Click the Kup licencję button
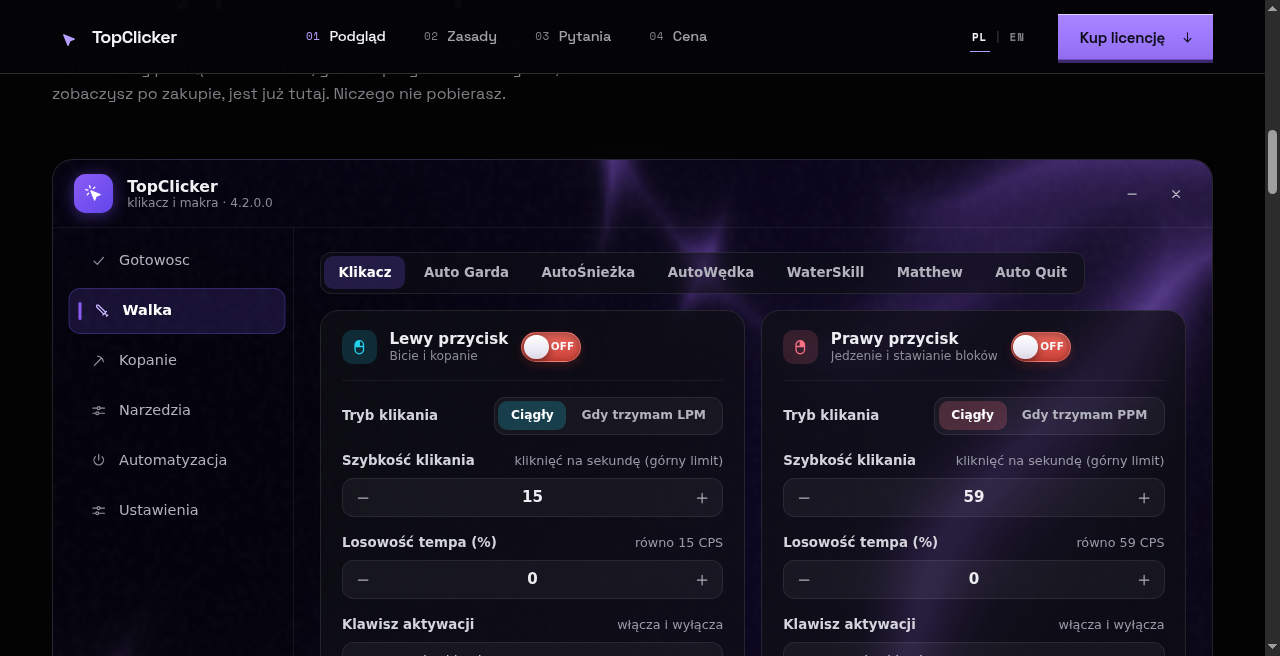Viewport: 1280px width, 656px height. [1135, 38]
